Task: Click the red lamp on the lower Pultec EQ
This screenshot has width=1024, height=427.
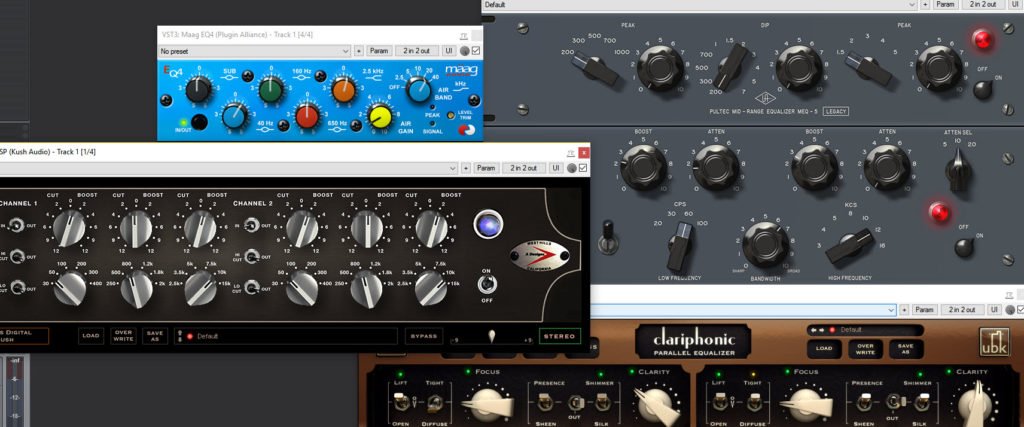Action: tap(939, 213)
